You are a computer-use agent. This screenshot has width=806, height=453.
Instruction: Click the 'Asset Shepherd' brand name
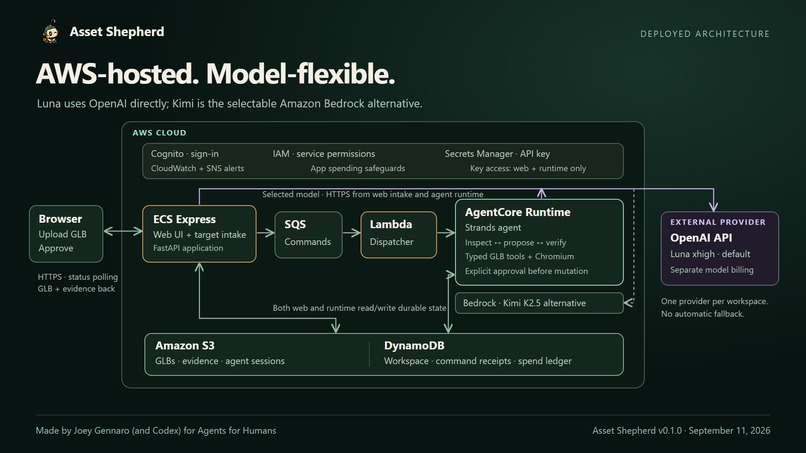pyautogui.click(x=117, y=32)
